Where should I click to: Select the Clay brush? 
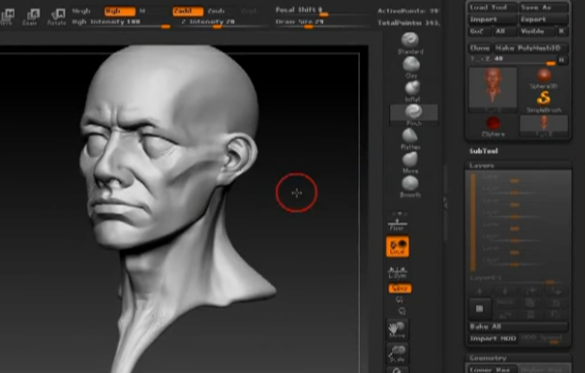coord(411,68)
